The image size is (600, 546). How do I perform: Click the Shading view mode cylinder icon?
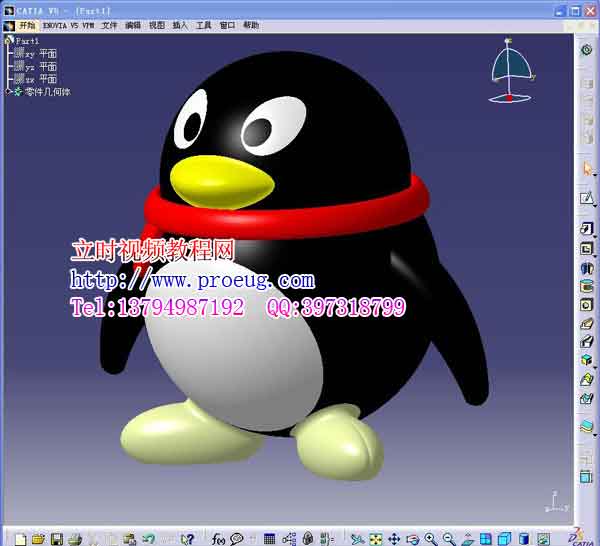click(x=524, y=539)
